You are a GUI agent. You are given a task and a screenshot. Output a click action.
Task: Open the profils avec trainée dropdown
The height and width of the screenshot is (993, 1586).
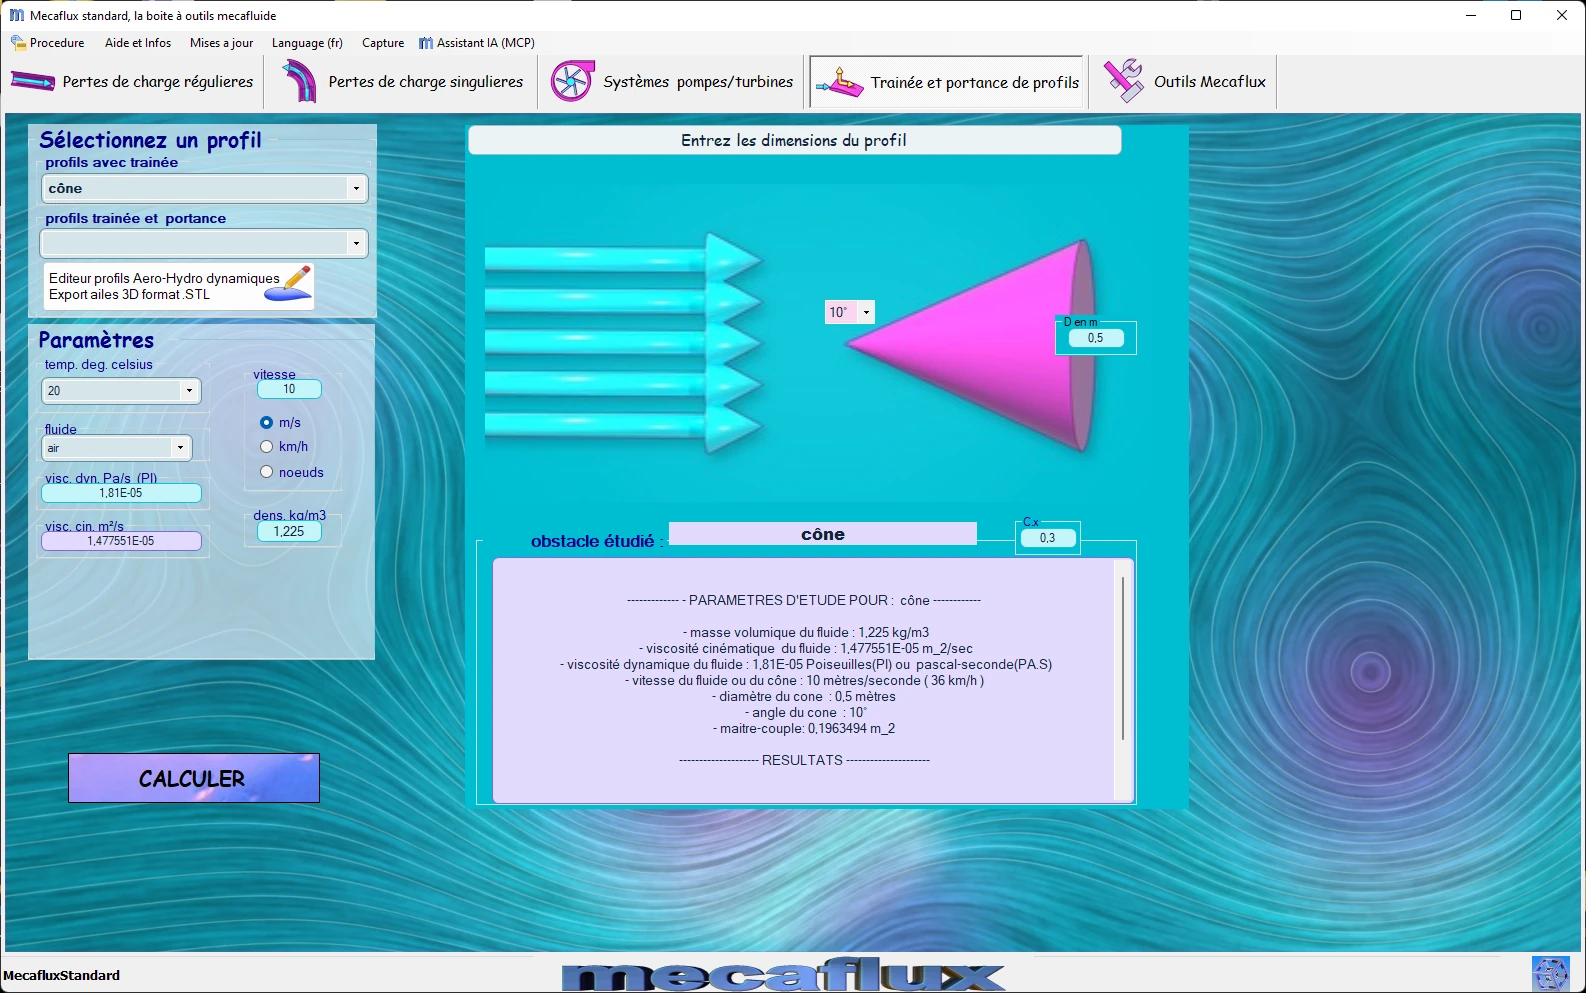356,188
